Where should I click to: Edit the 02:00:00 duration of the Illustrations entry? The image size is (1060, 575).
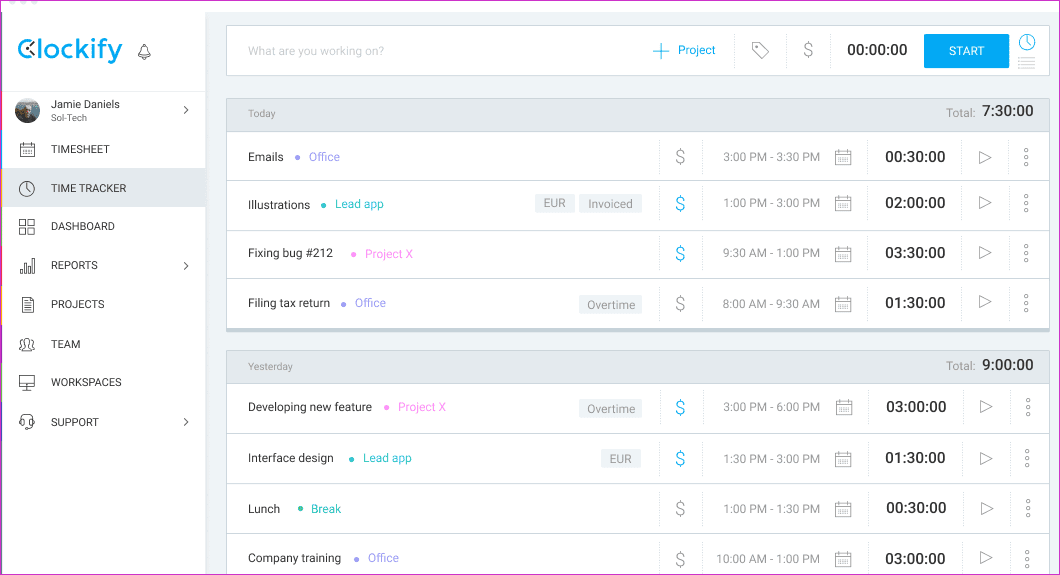pos(915,203)
